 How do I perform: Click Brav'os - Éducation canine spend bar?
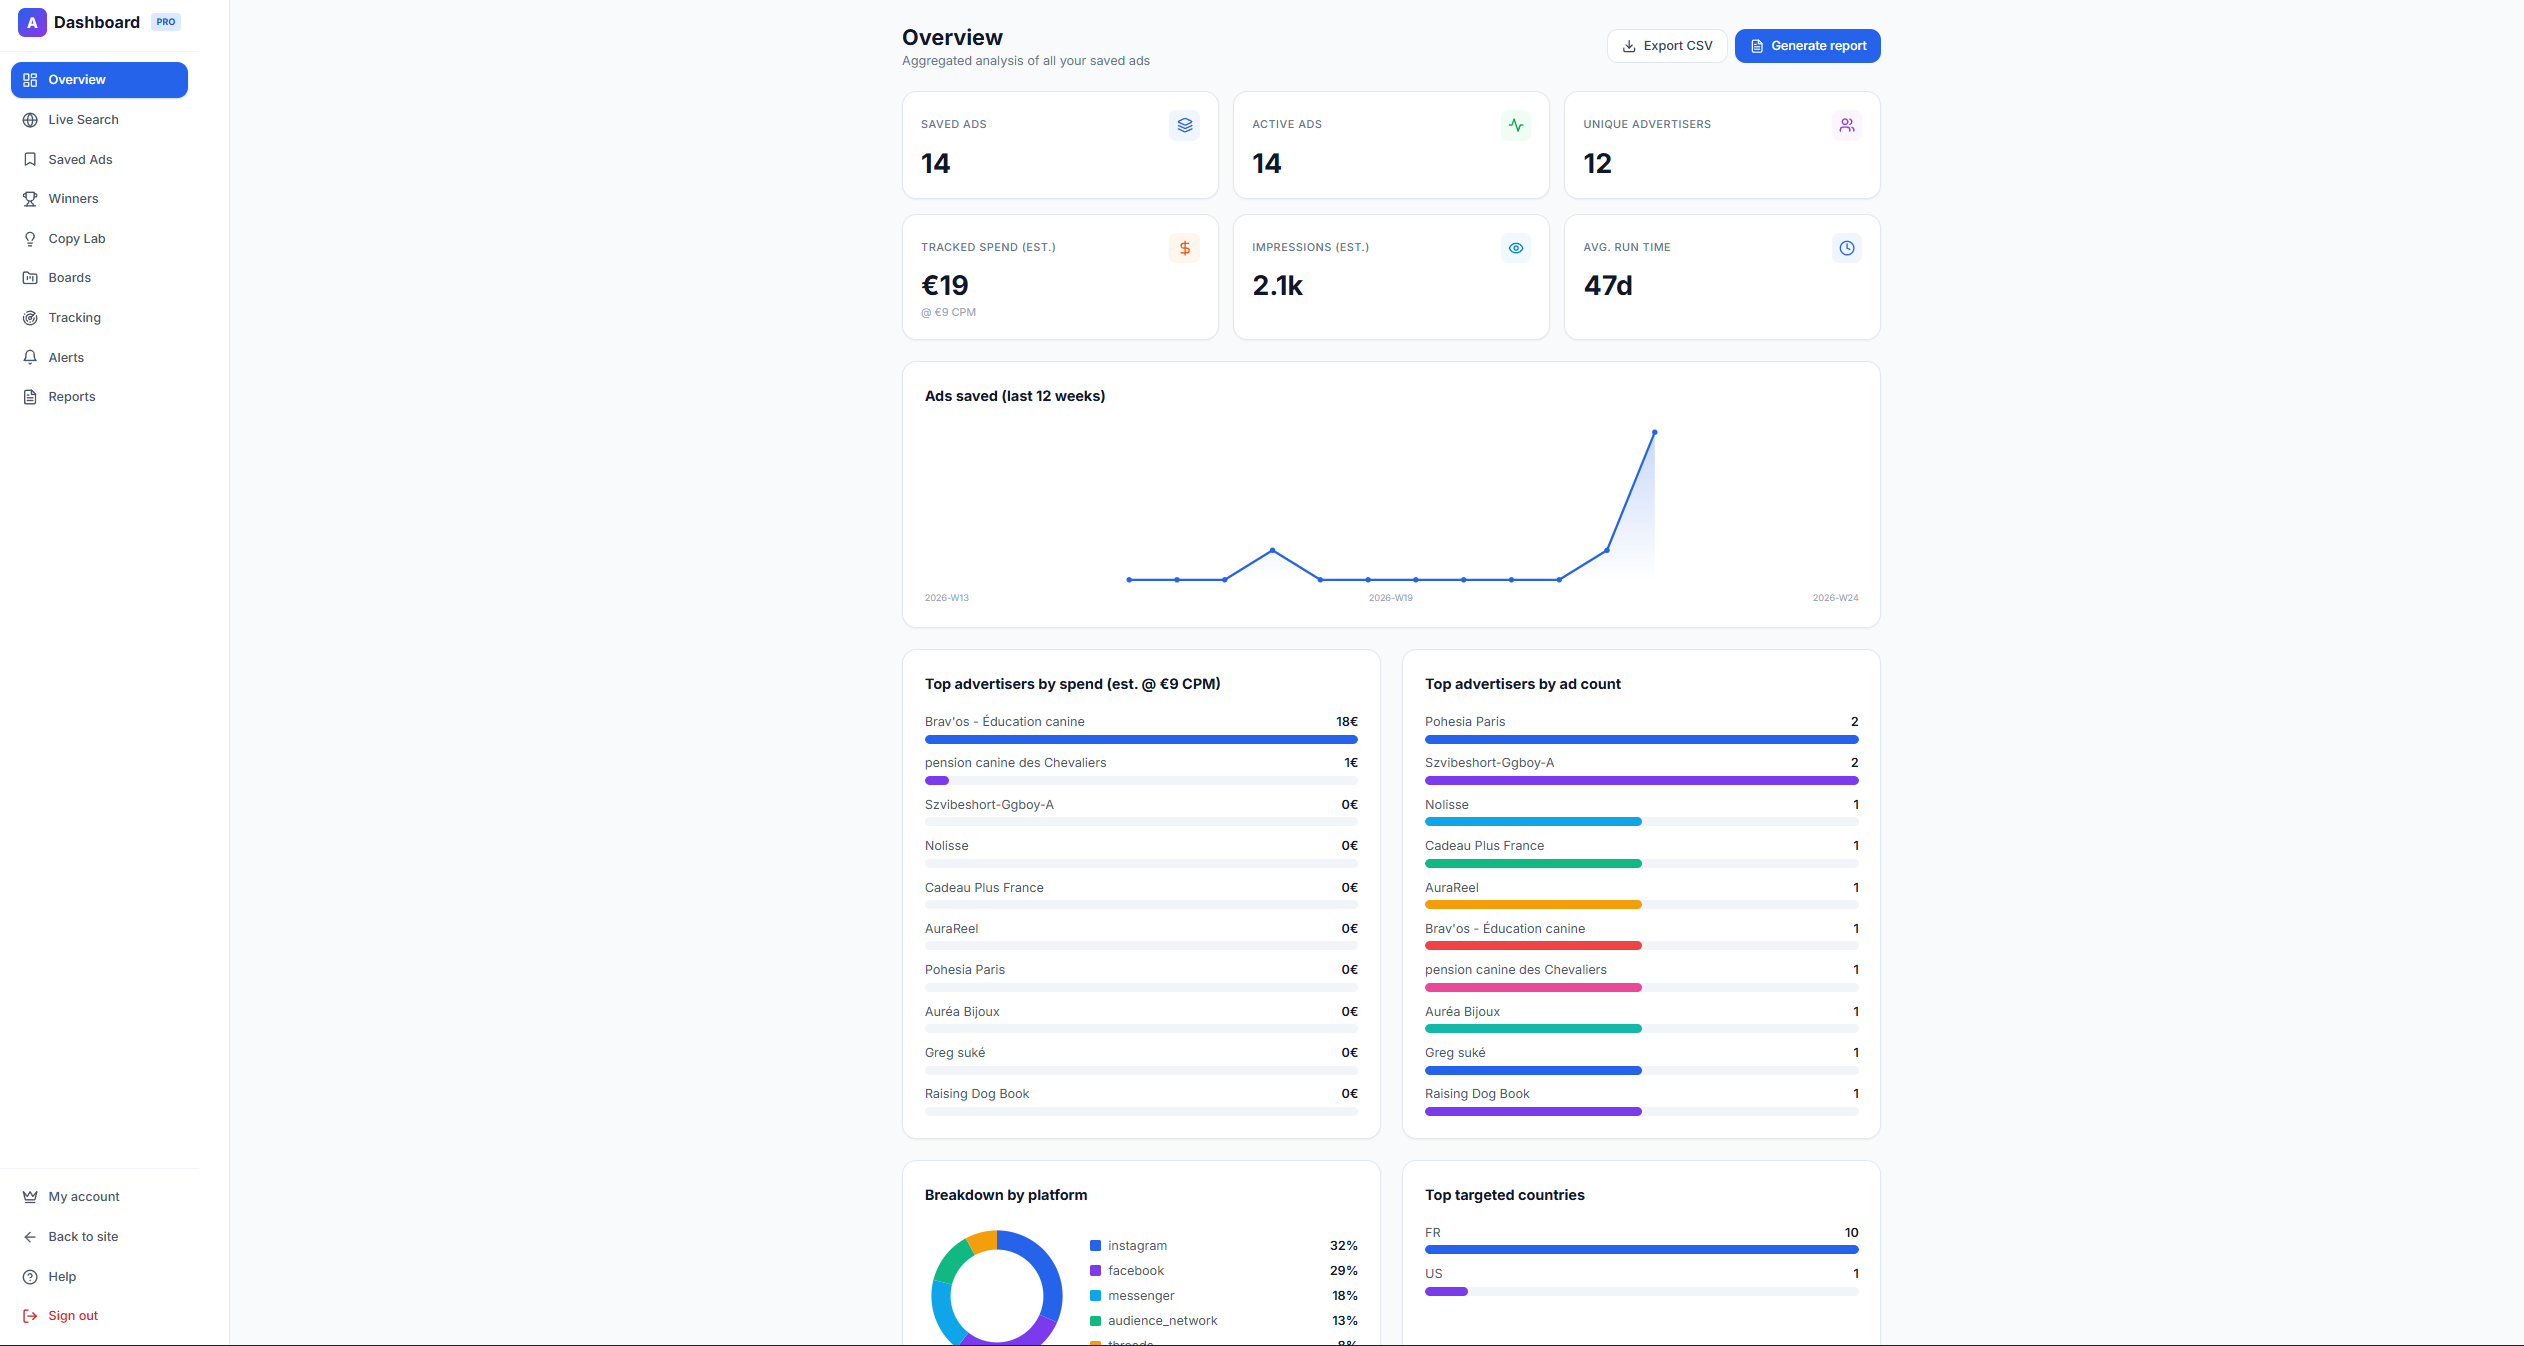coord(1141,740)
